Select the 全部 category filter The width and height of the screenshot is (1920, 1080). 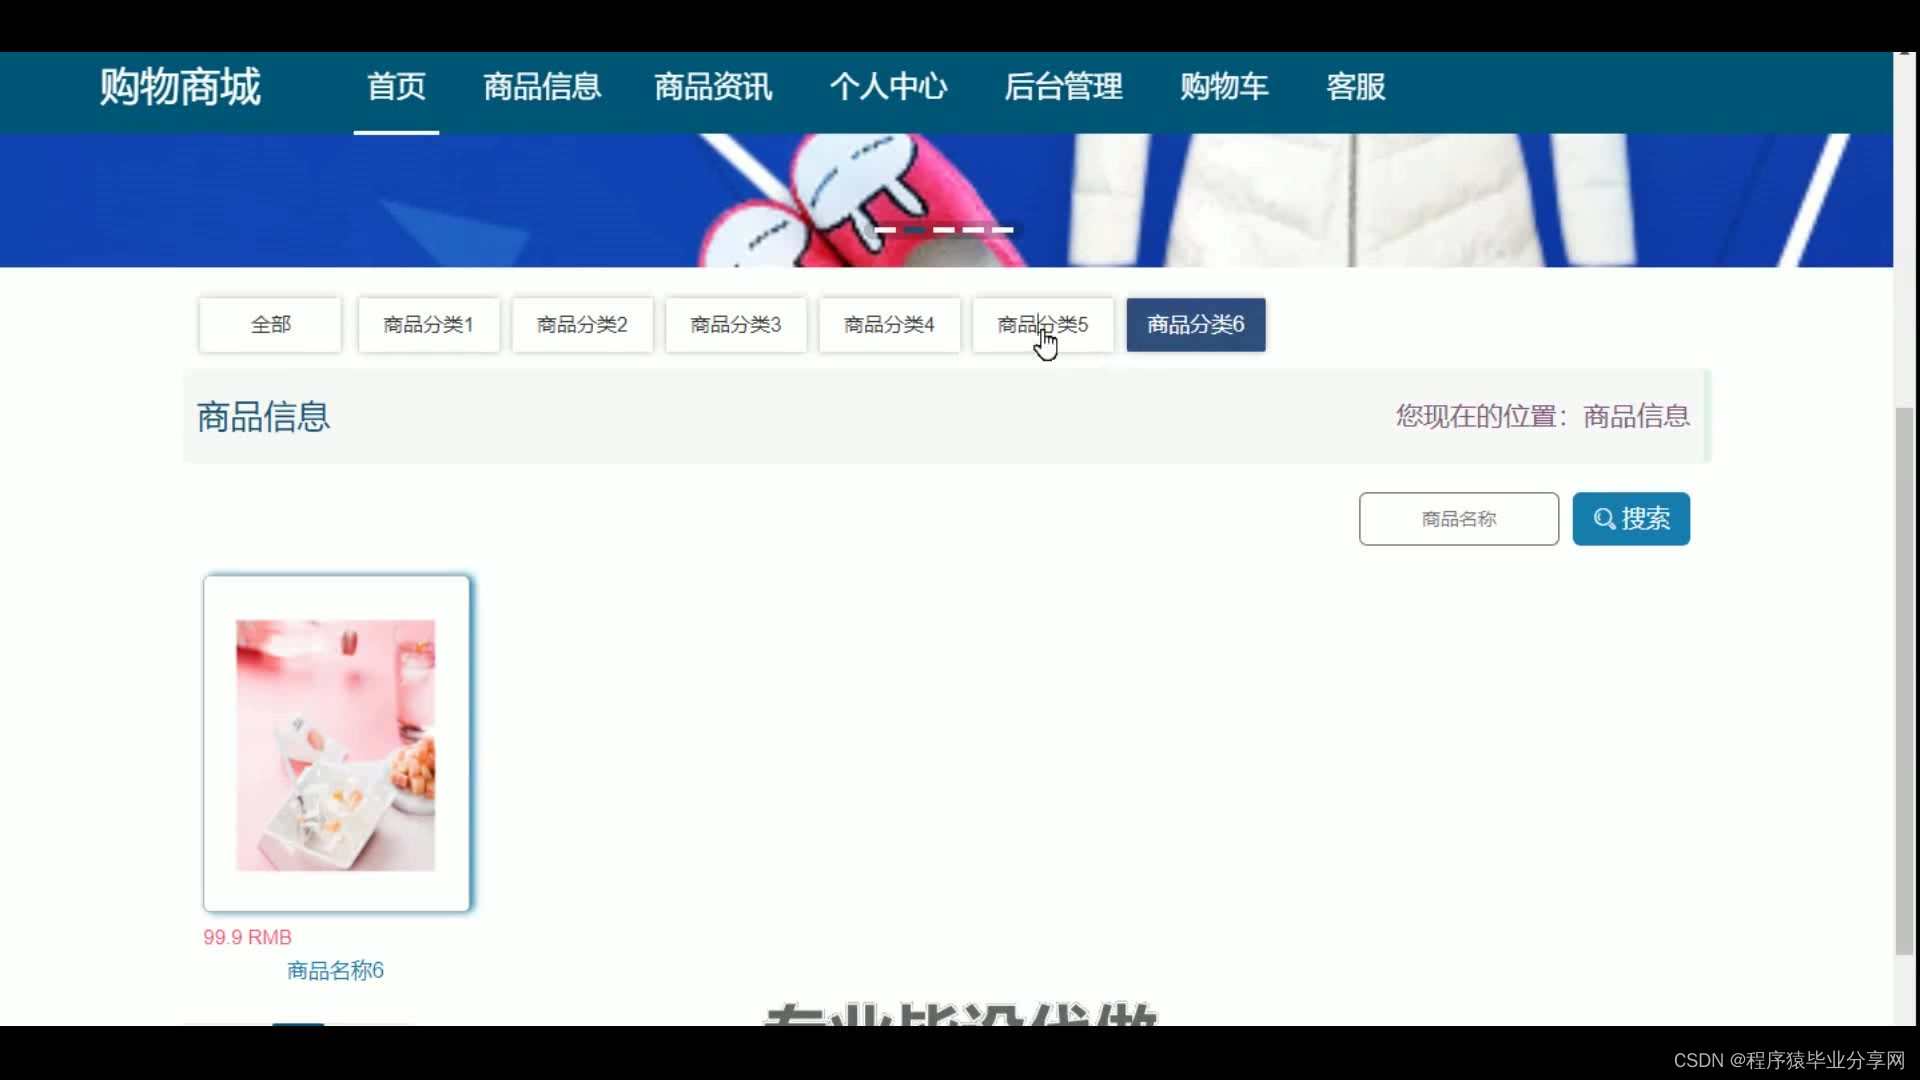click(270, 325)
